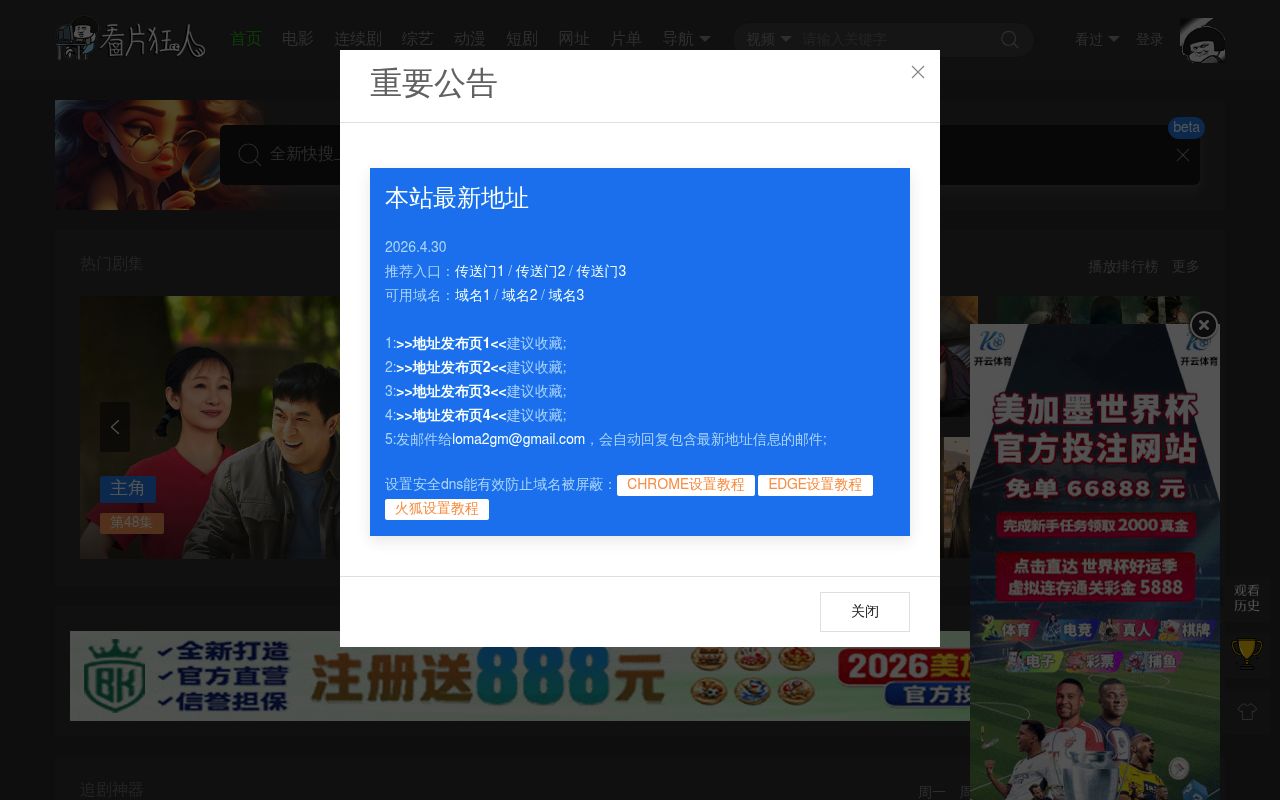1280x800 pixels.
Task: Open the 传送门2 link
Action: pos(541,272)
